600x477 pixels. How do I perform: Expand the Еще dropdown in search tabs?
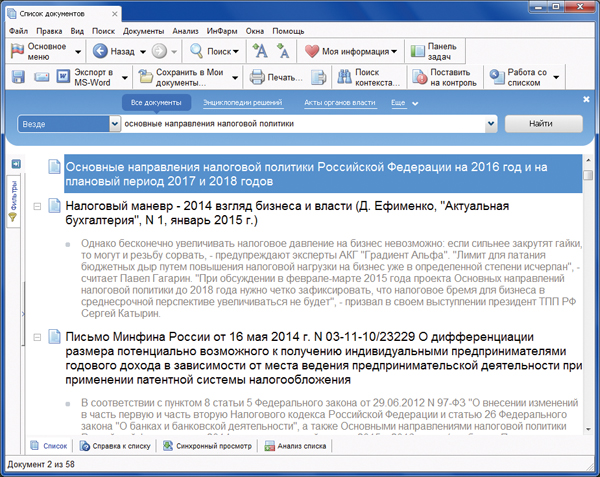tap(401, 103)
